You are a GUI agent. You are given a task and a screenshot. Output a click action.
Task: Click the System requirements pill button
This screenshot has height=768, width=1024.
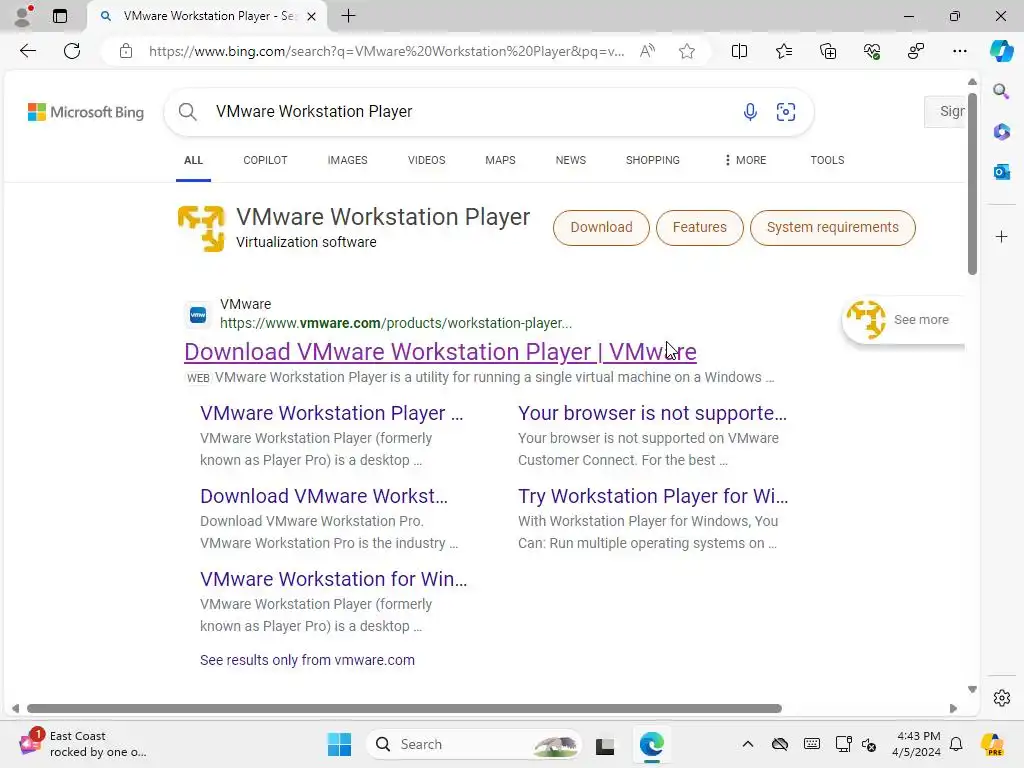click(x=833, y=227)
